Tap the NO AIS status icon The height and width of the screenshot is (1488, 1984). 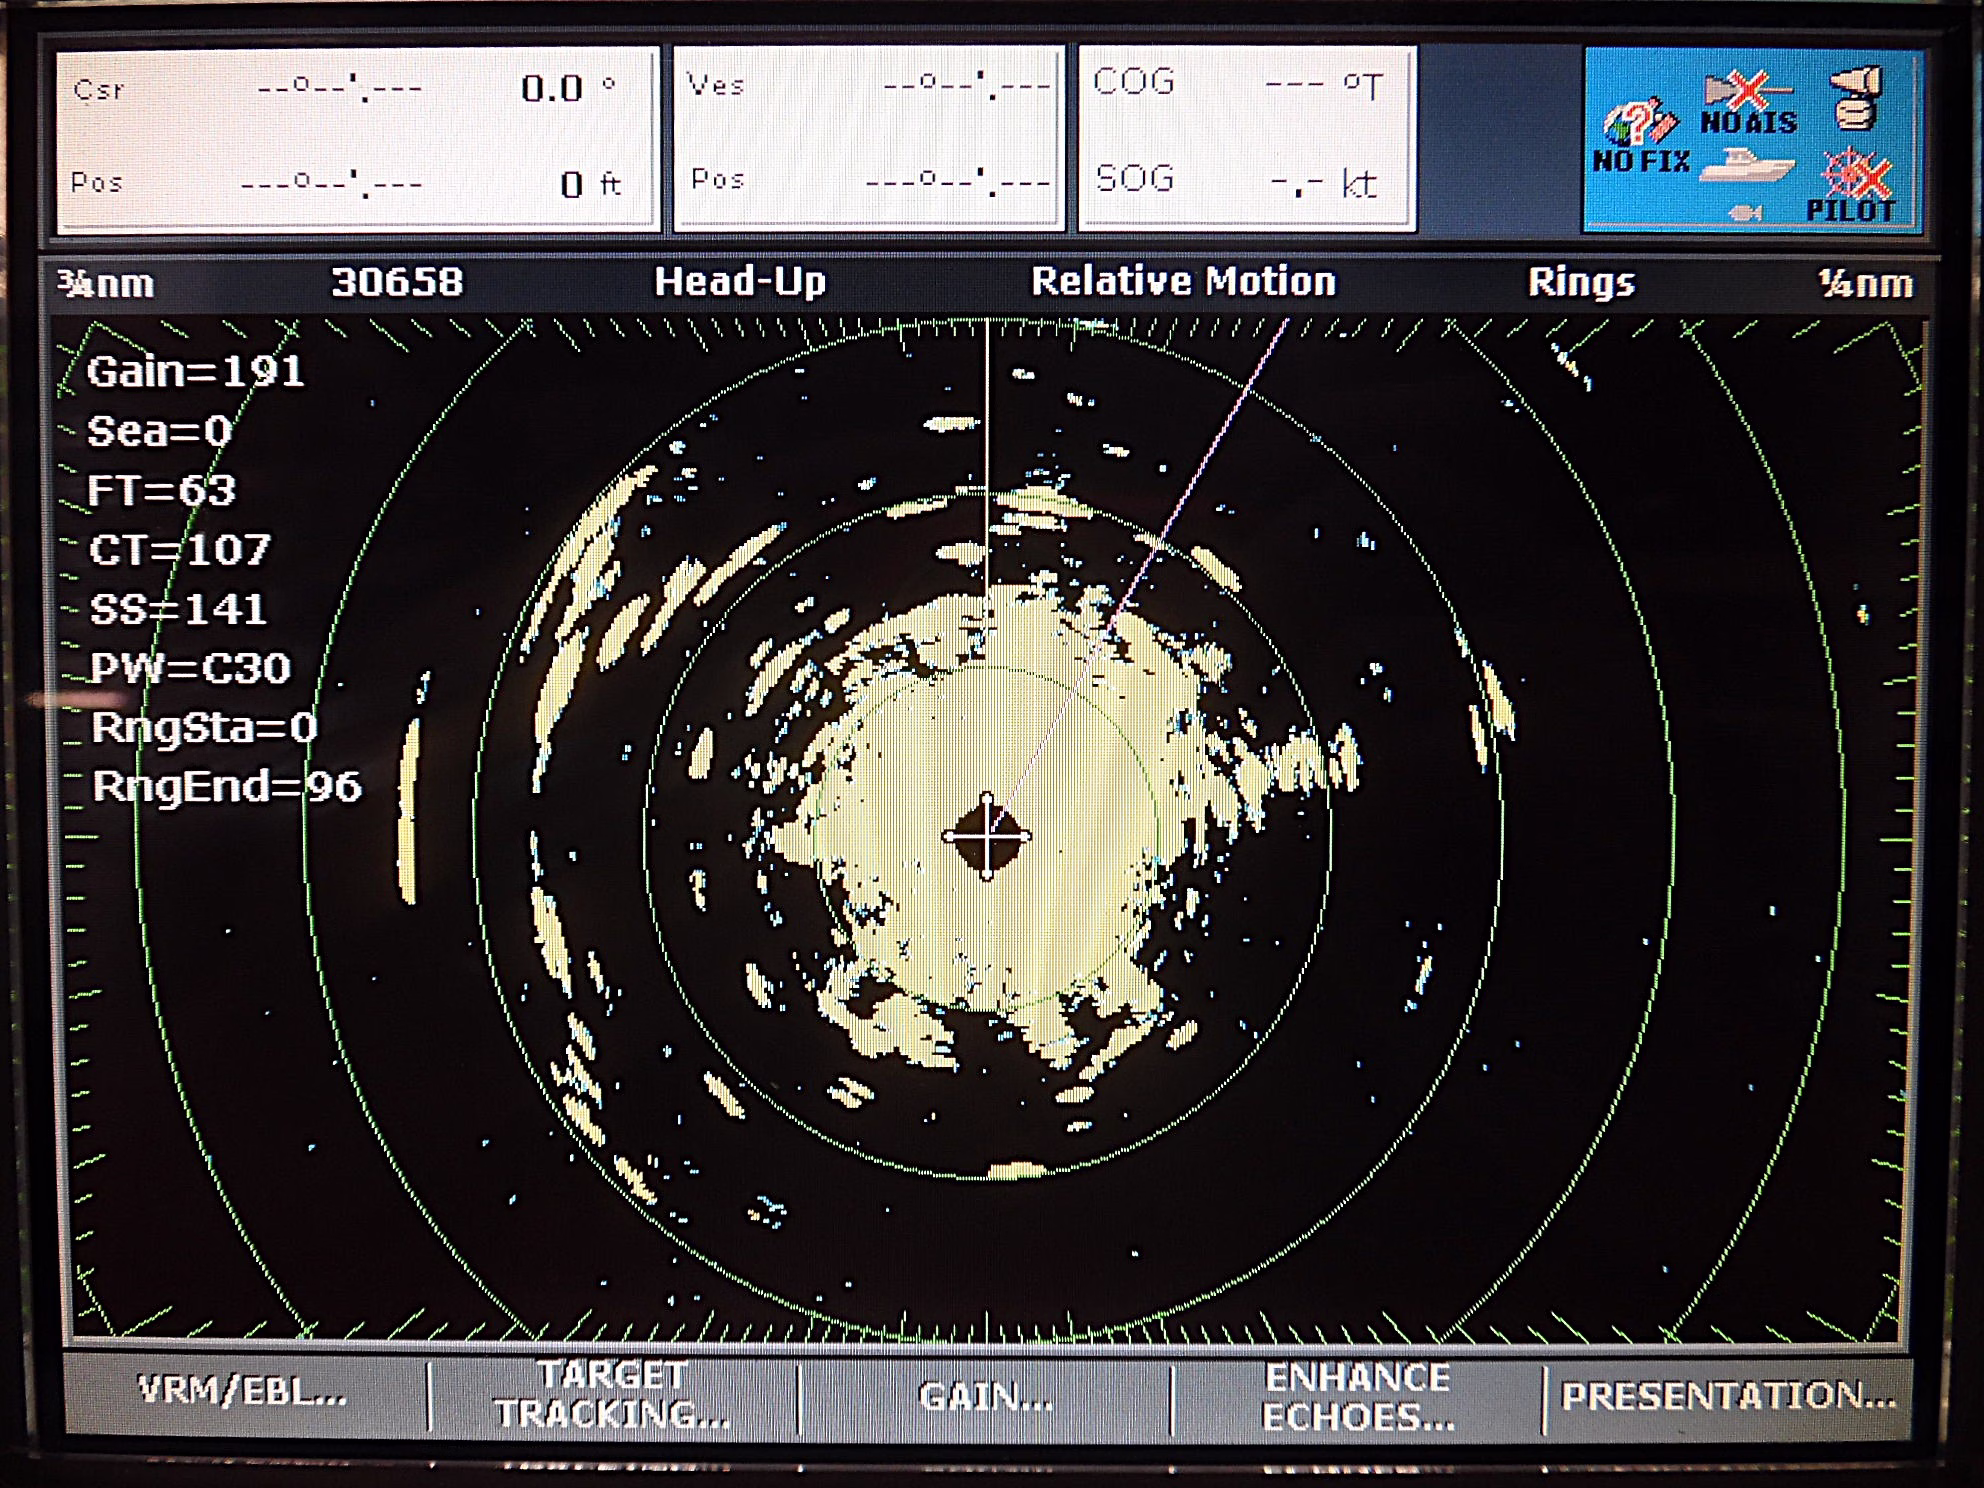click(x=1749, y=104)
